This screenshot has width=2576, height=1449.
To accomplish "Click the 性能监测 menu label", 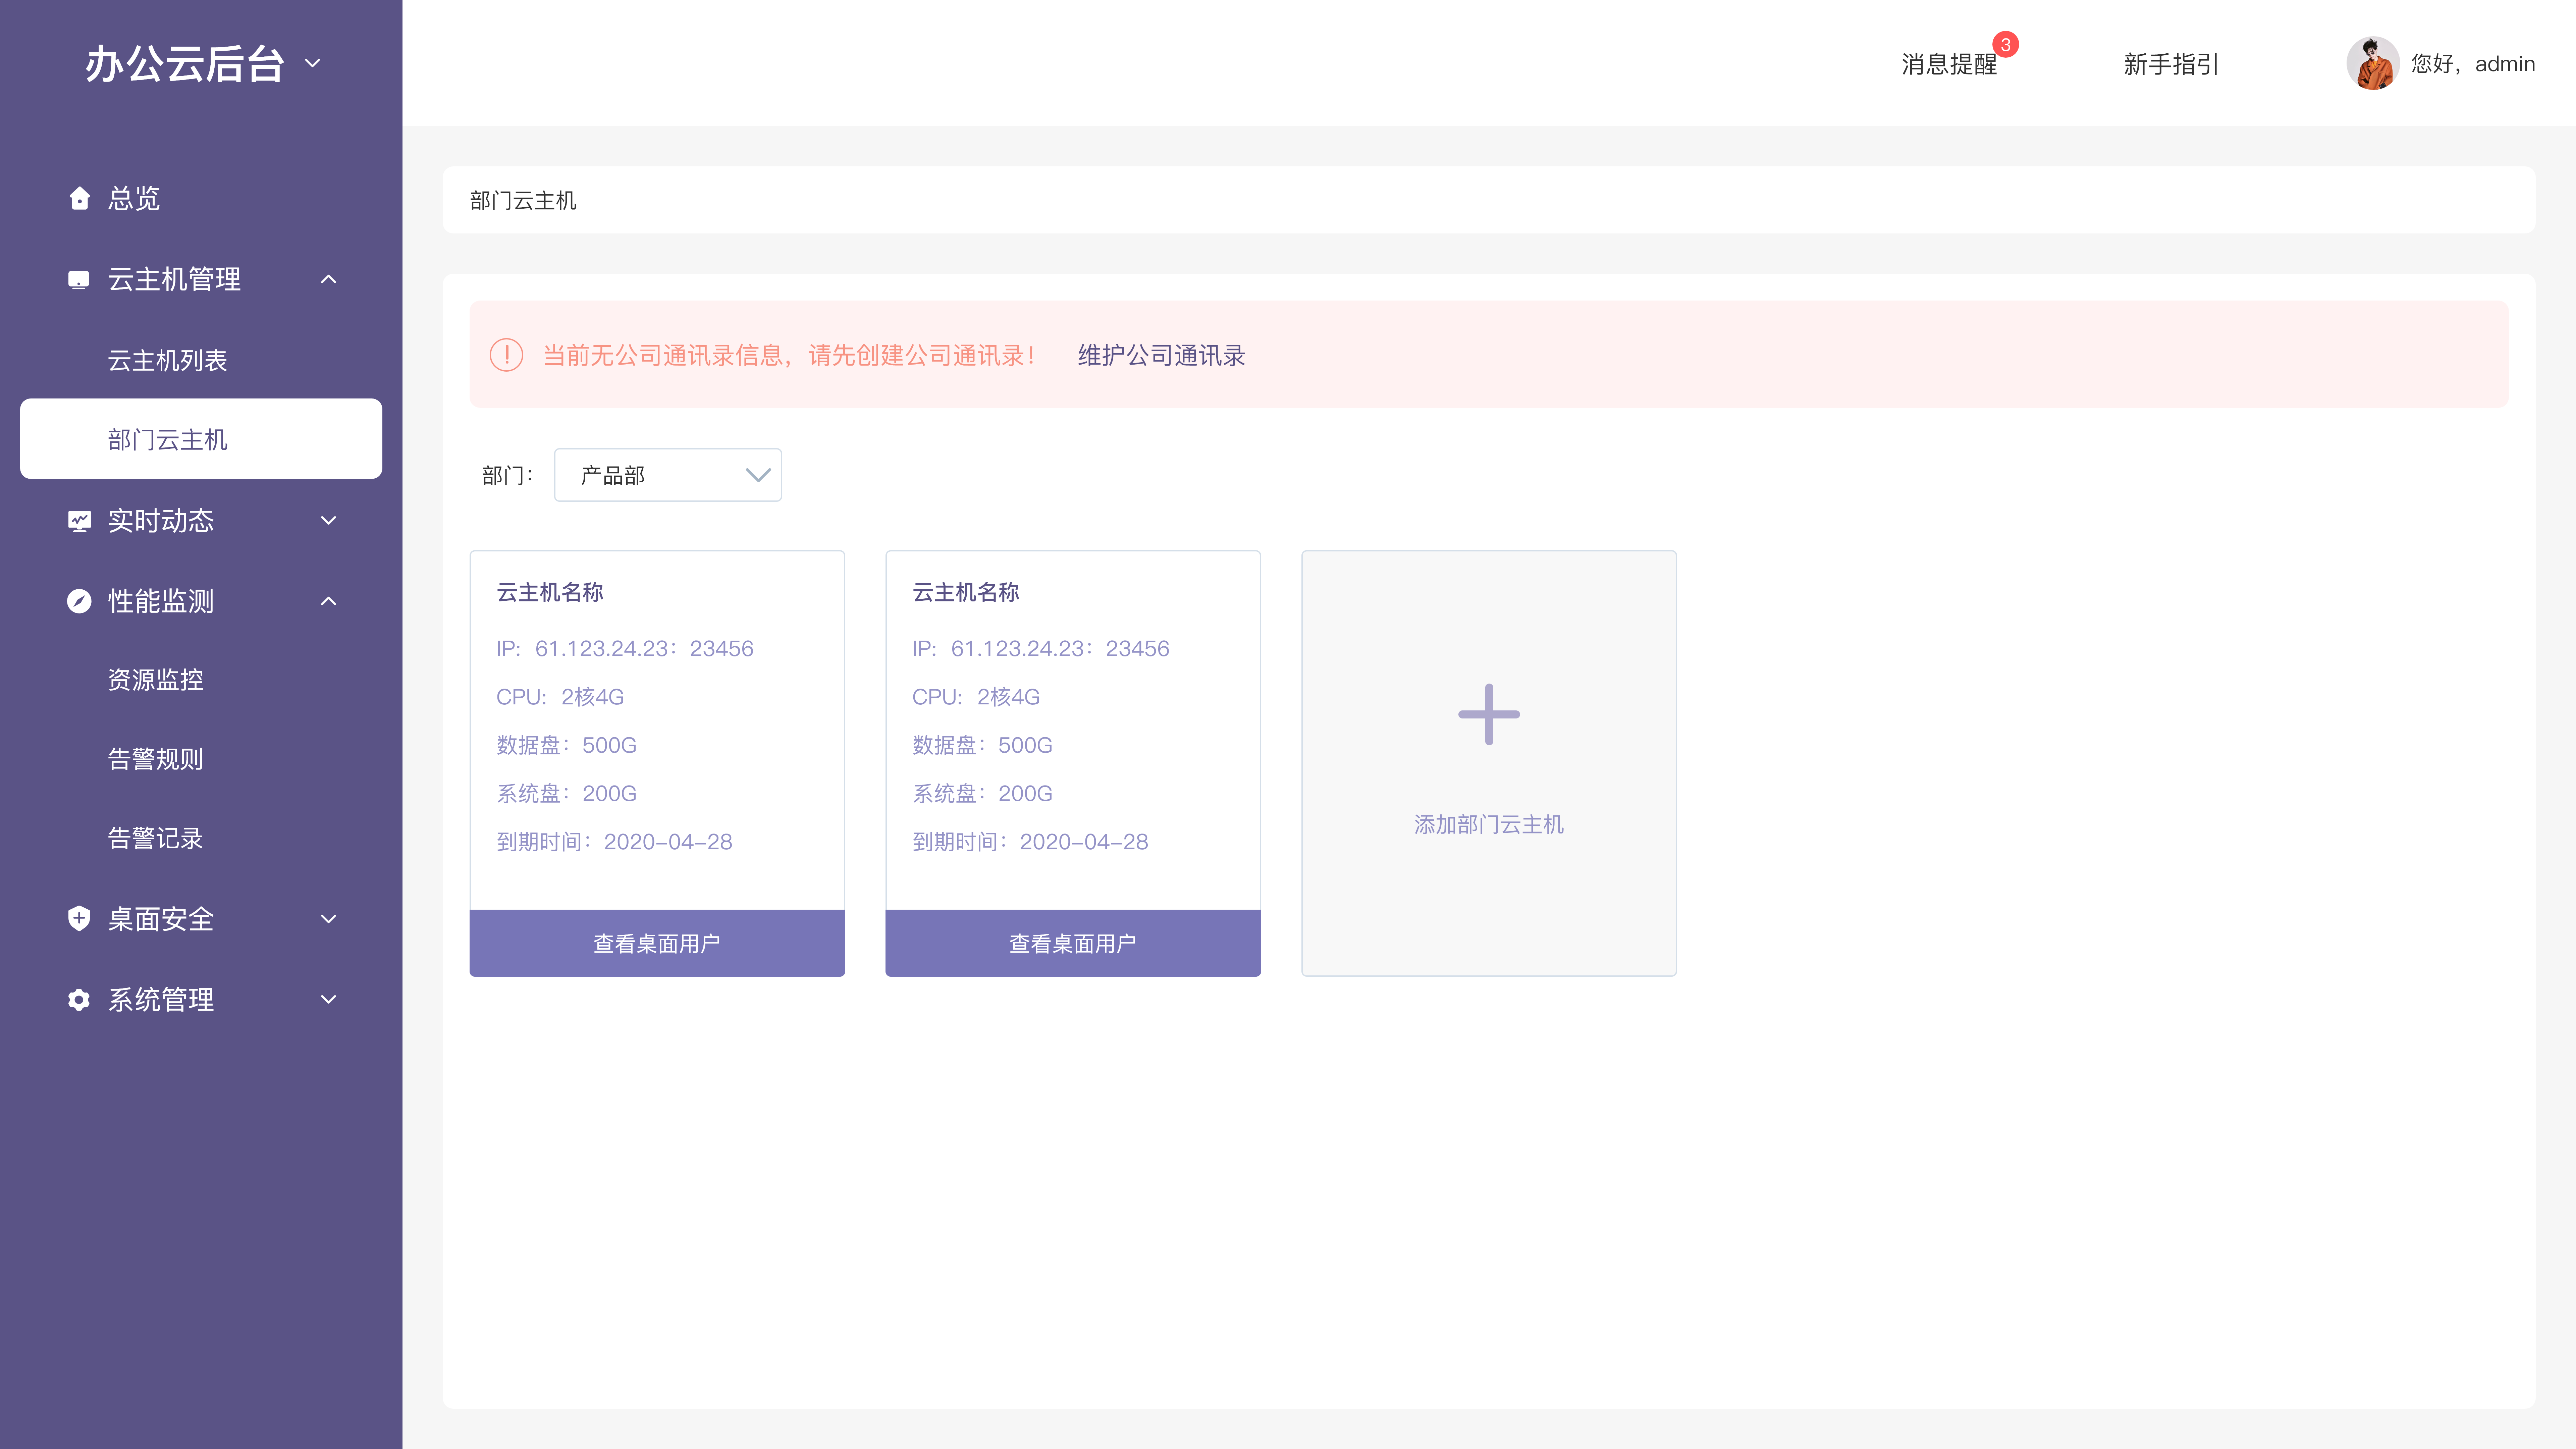I will point(161,601).
